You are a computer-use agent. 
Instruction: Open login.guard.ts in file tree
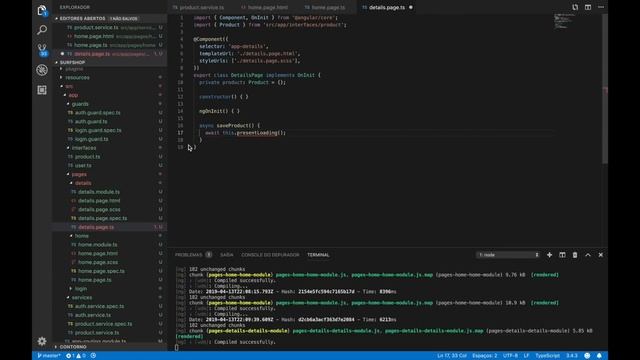coord(91,139)
